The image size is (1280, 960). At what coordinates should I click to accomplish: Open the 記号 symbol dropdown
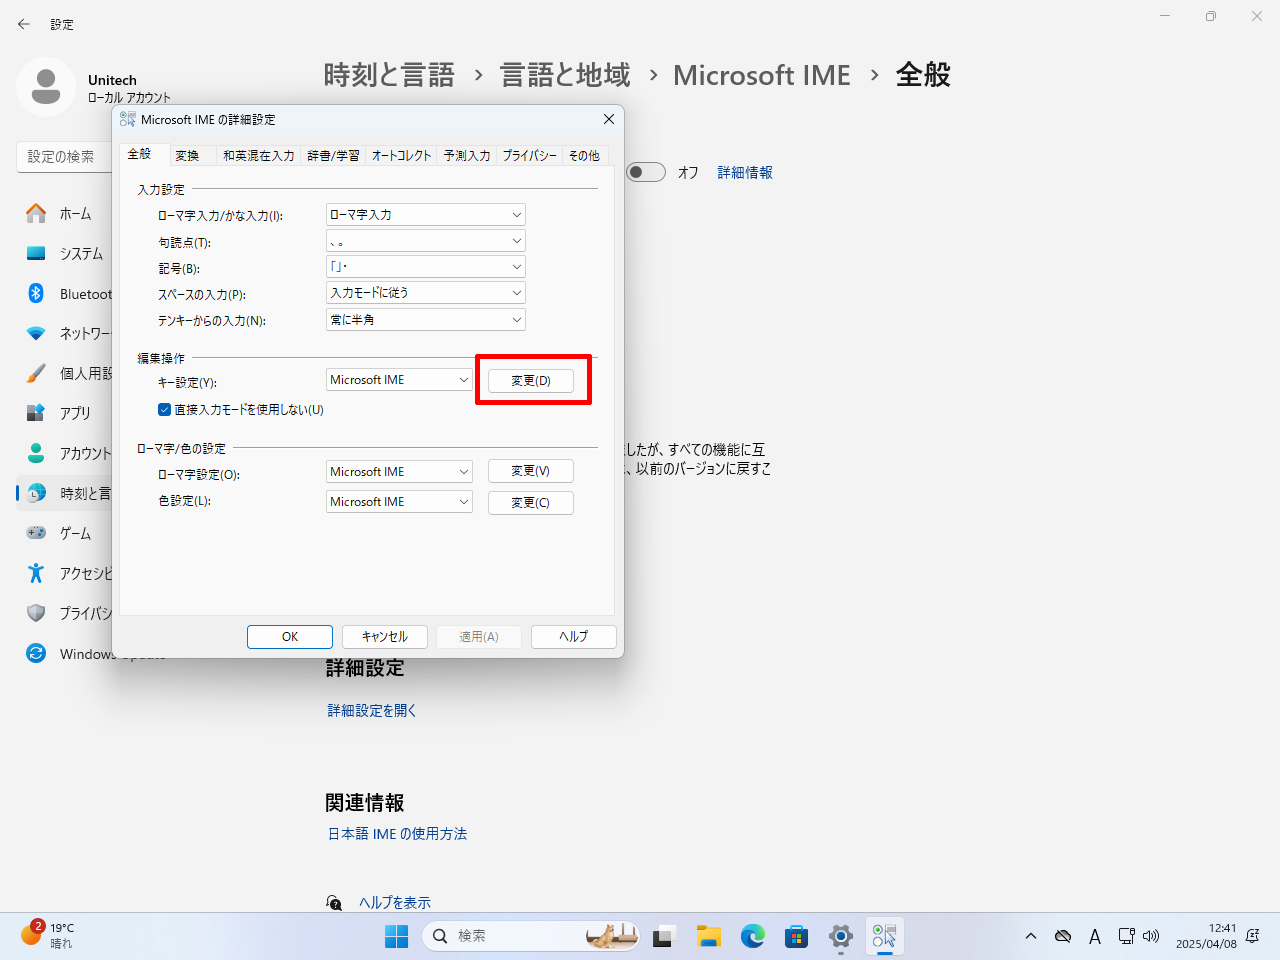tap(426, 267)
